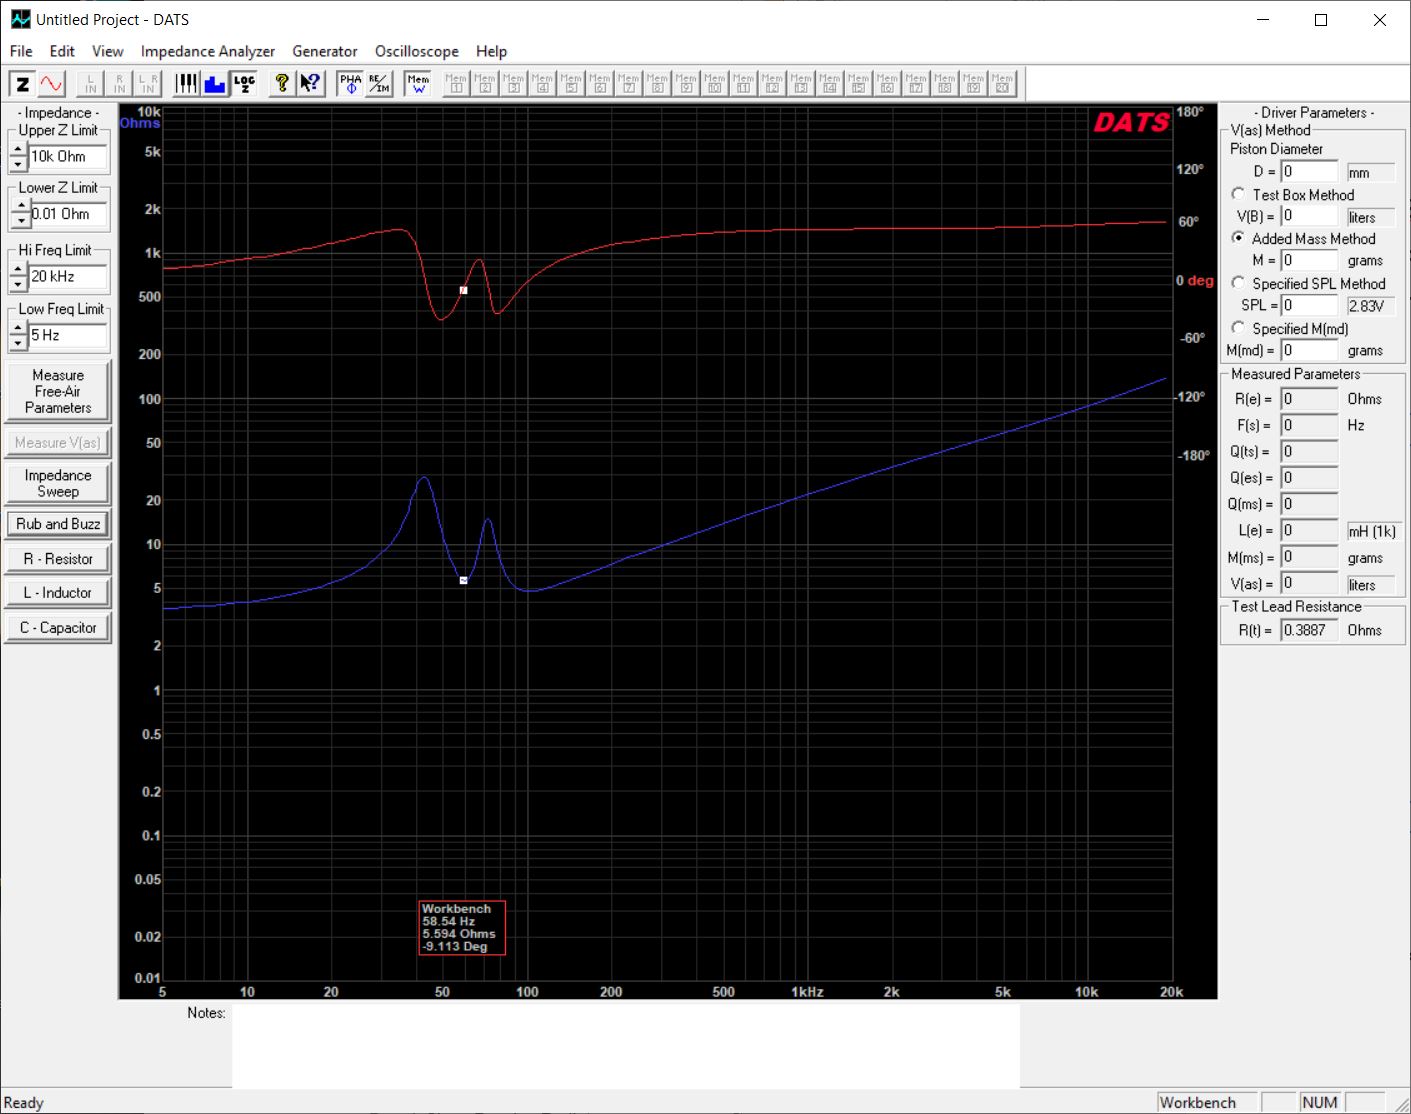
Task: Lower the Low Freq Limit with down arrow
Action: click(18, 343)
